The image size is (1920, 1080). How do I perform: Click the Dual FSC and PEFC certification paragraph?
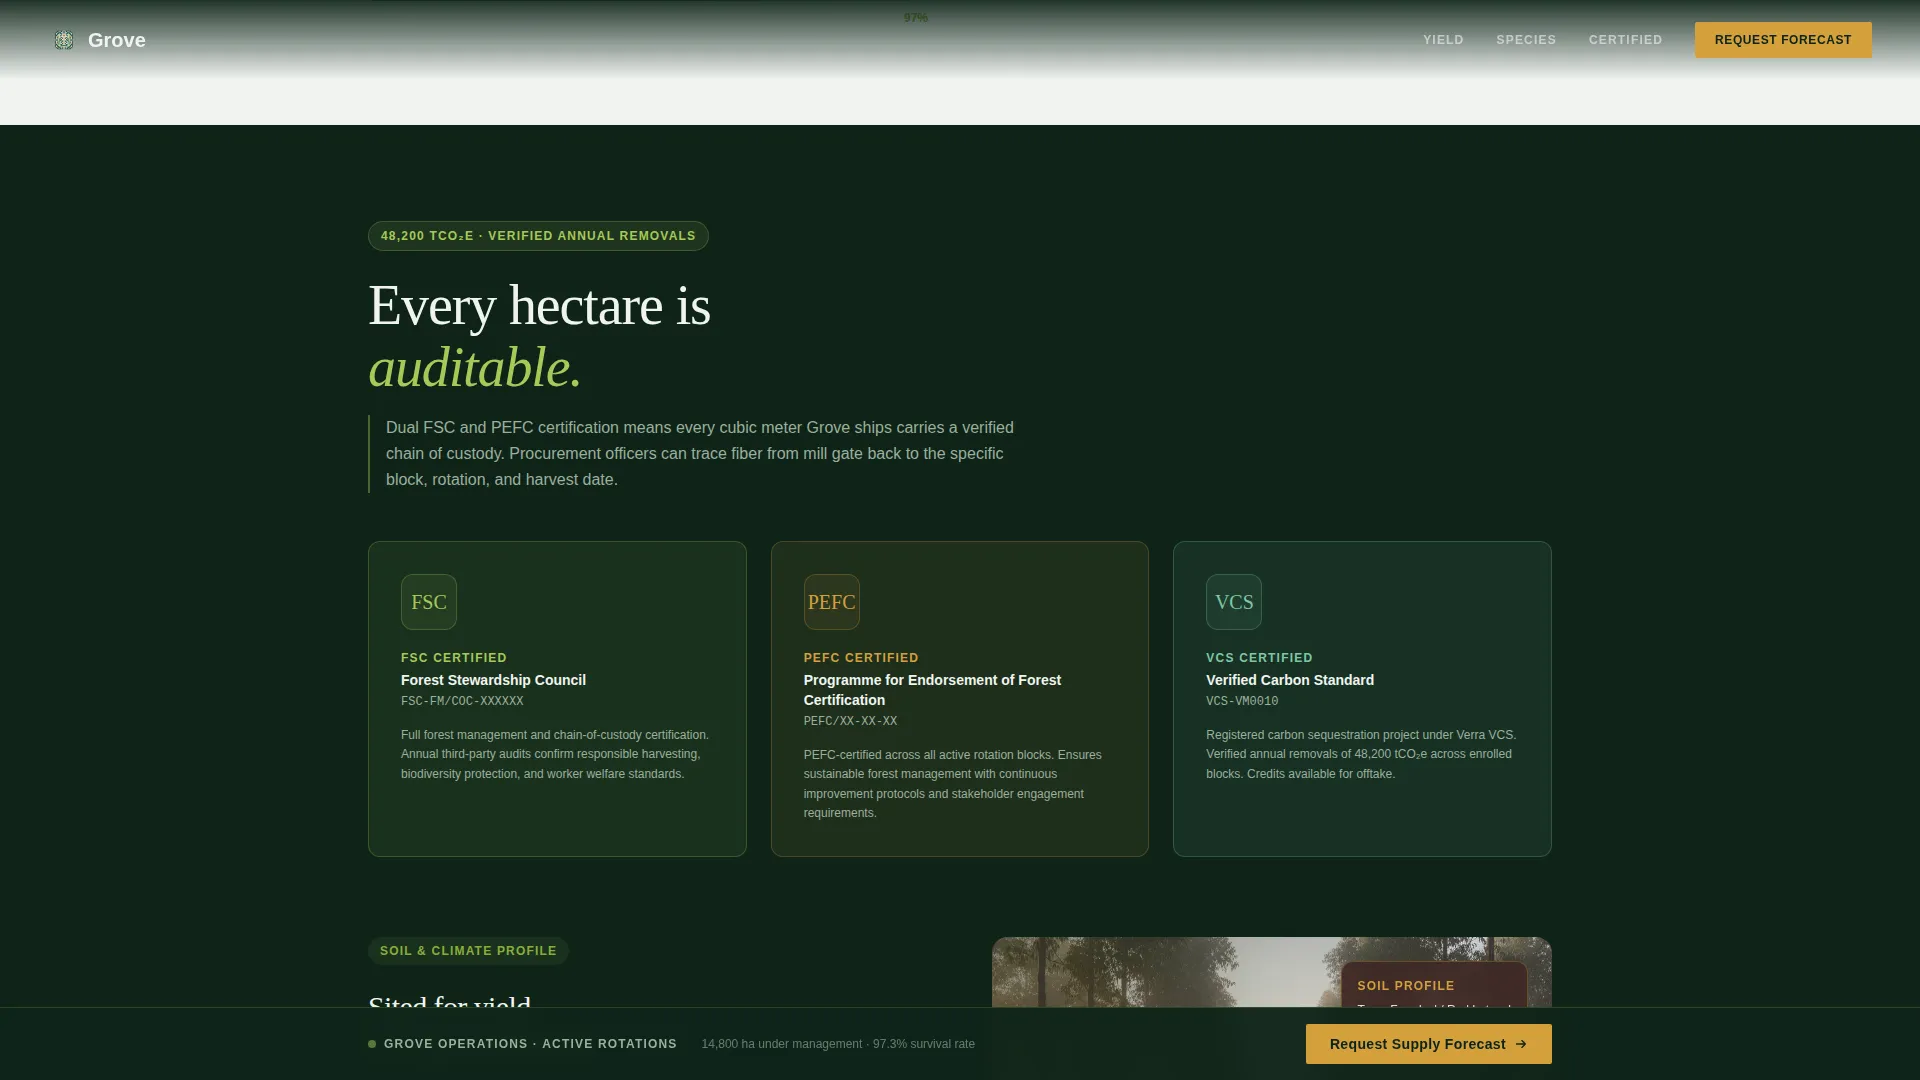tap(700, 454)
